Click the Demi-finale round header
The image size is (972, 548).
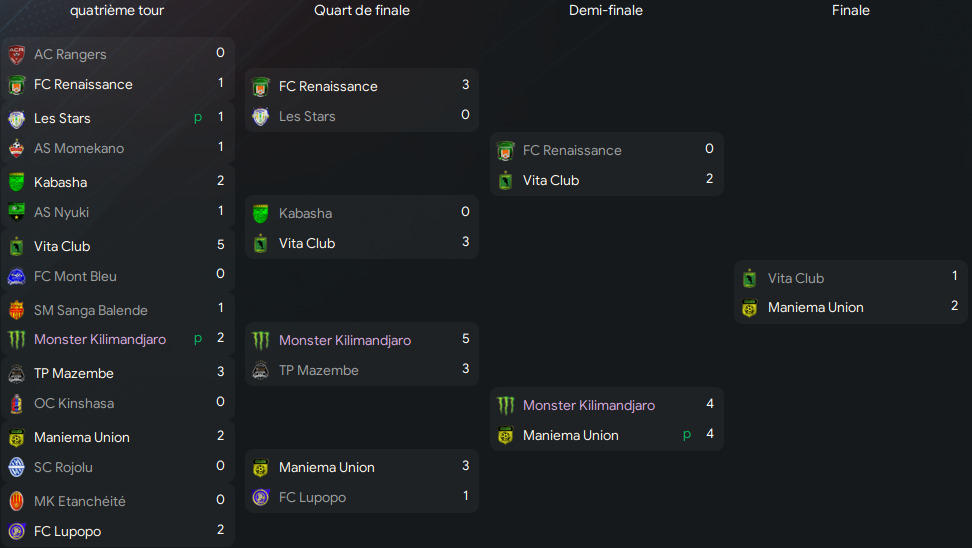click(606, 10)
